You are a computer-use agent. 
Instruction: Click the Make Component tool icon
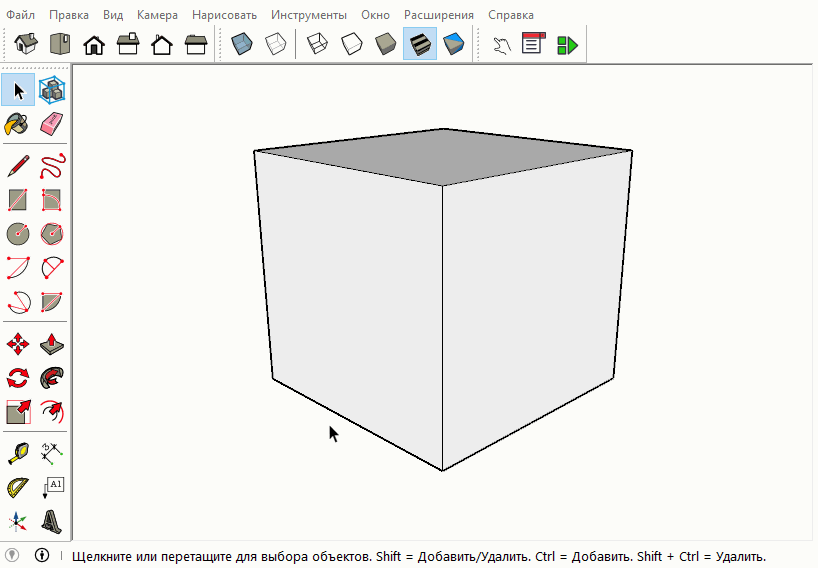52,90
